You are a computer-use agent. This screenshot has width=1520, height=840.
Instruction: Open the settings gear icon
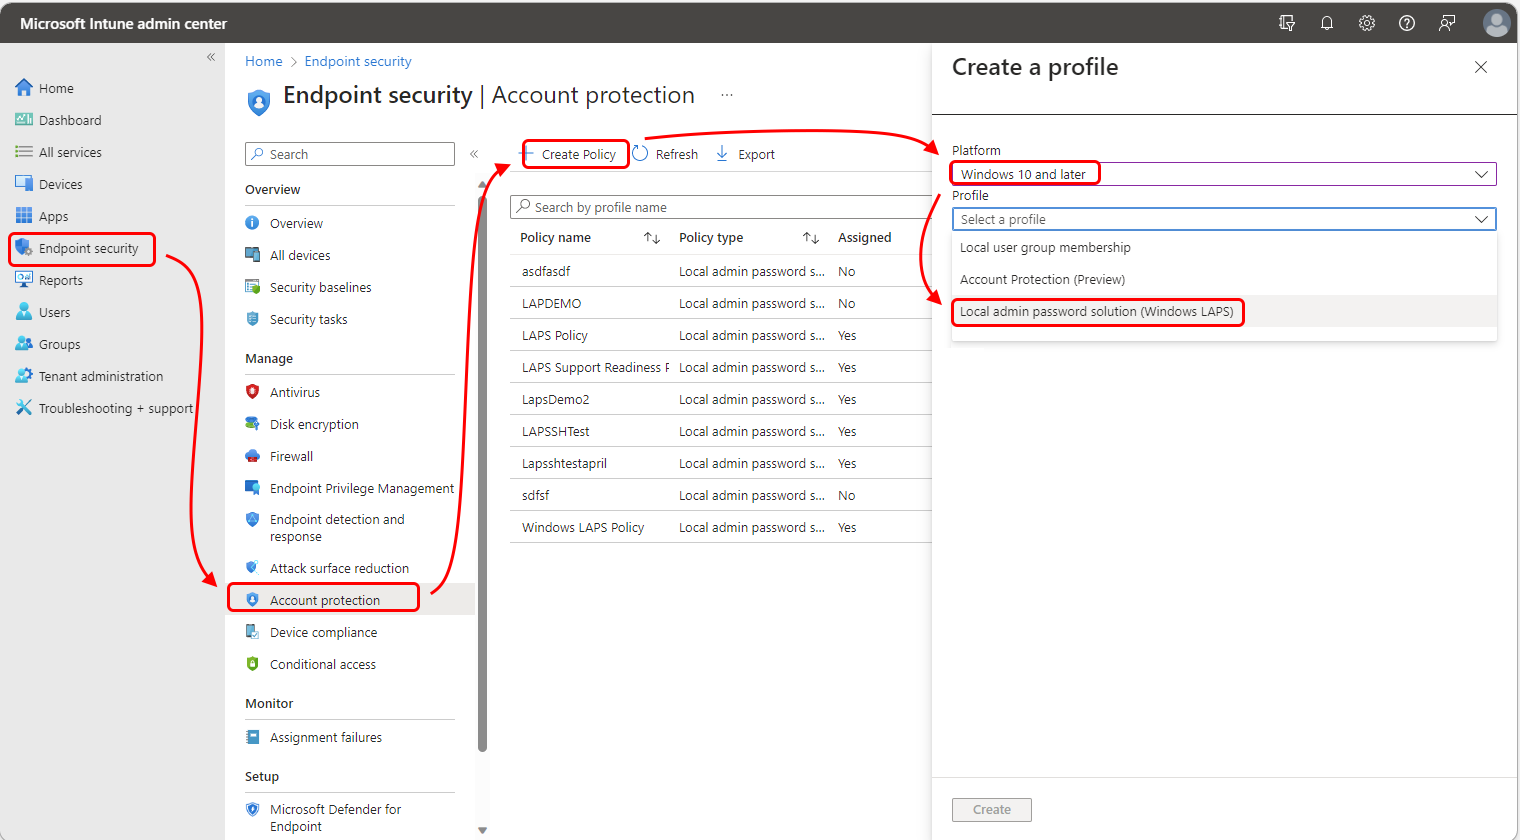point(1367,23)
